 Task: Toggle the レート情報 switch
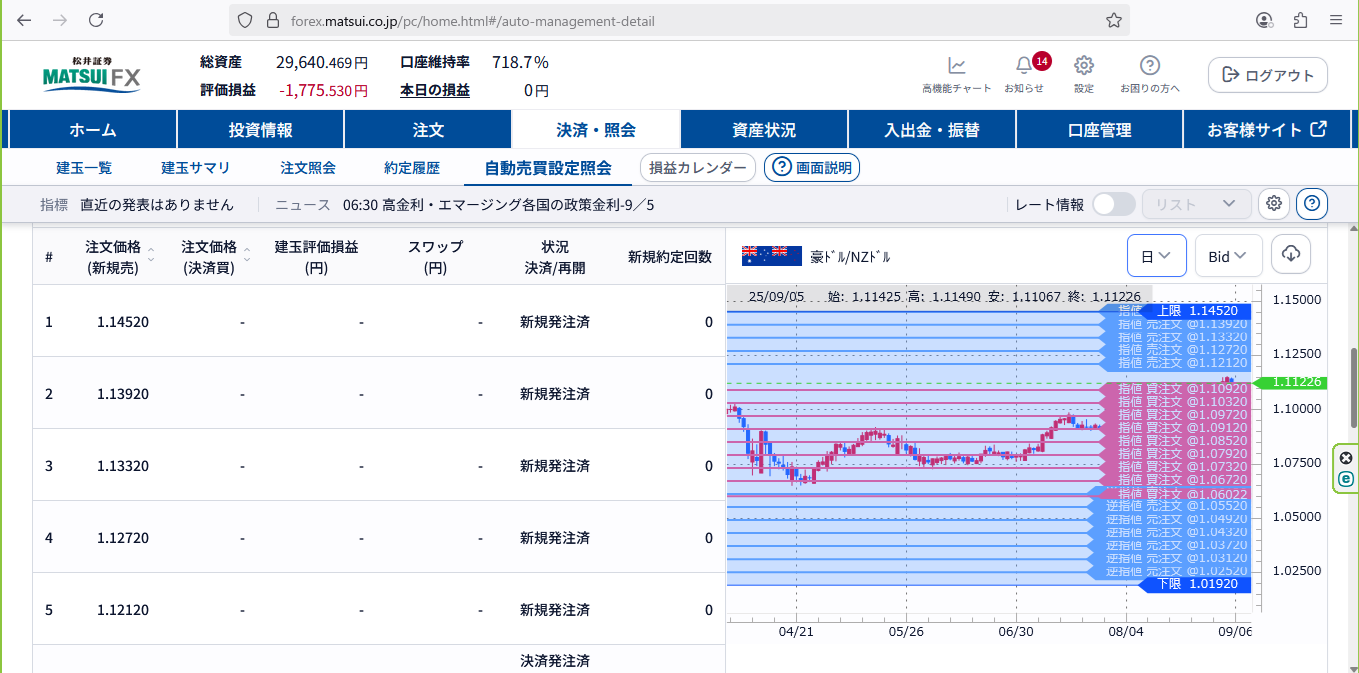coord(1113,204)
